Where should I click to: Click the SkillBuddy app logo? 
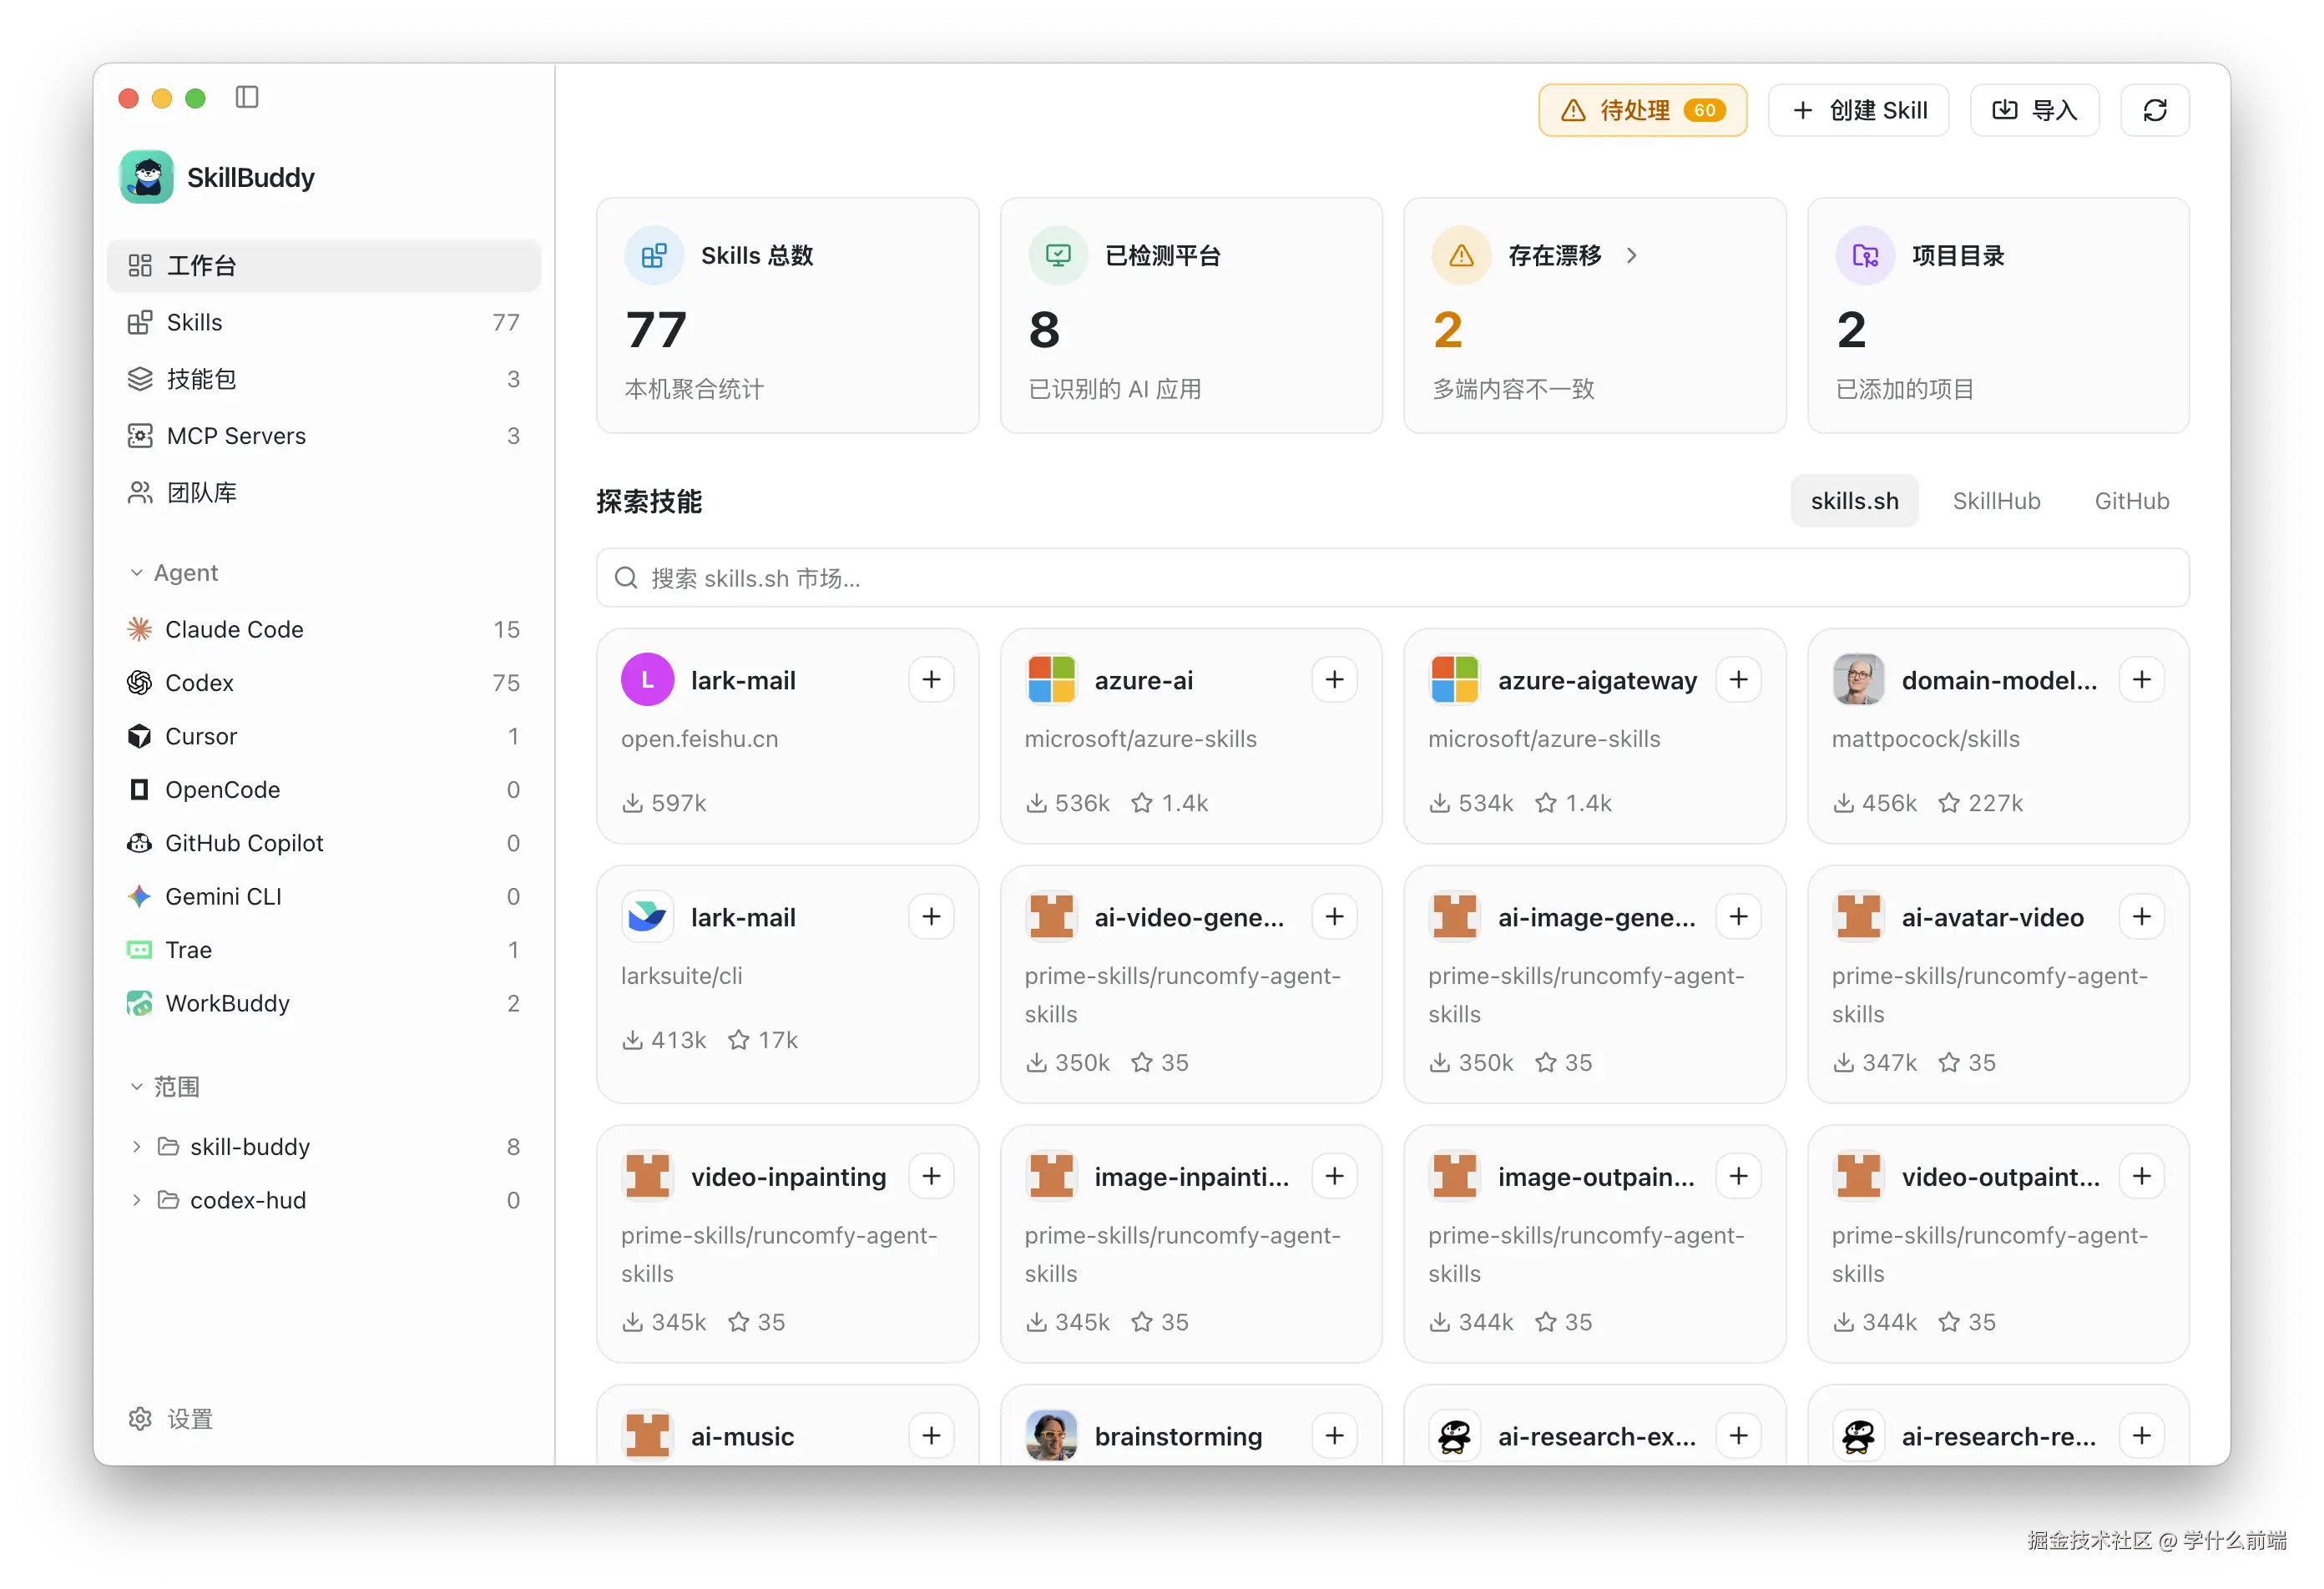tap(146, 177)
